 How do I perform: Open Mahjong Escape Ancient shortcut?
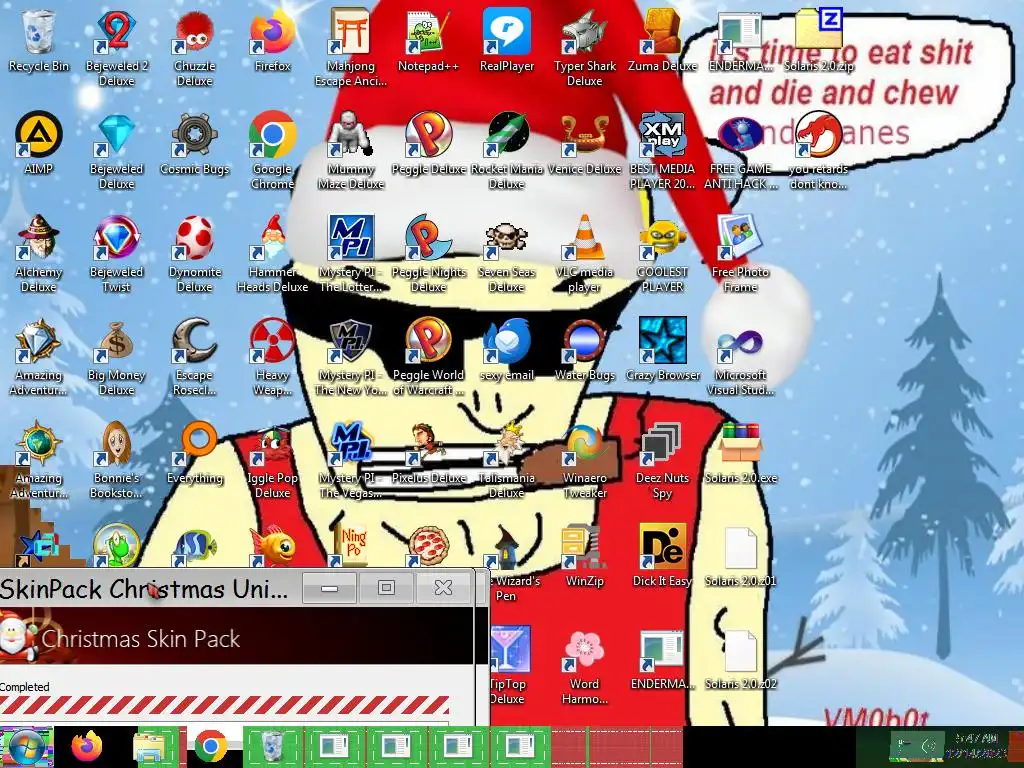click(x=351, y=48)
